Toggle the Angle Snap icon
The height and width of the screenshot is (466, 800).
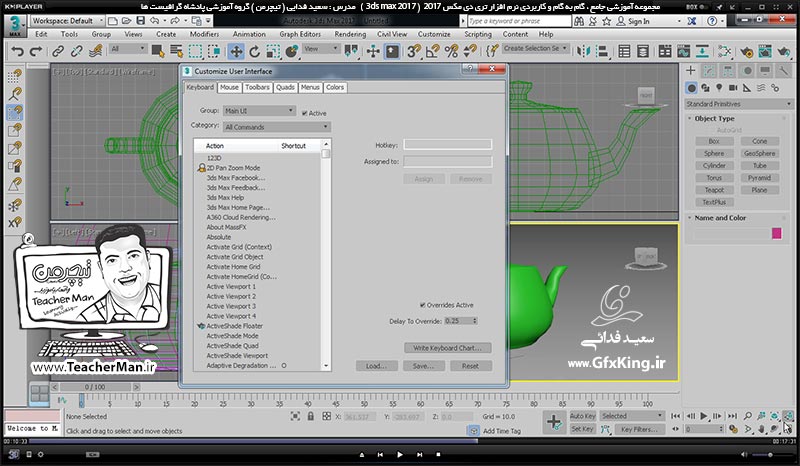pyautogui.click(x=432, y=51)
